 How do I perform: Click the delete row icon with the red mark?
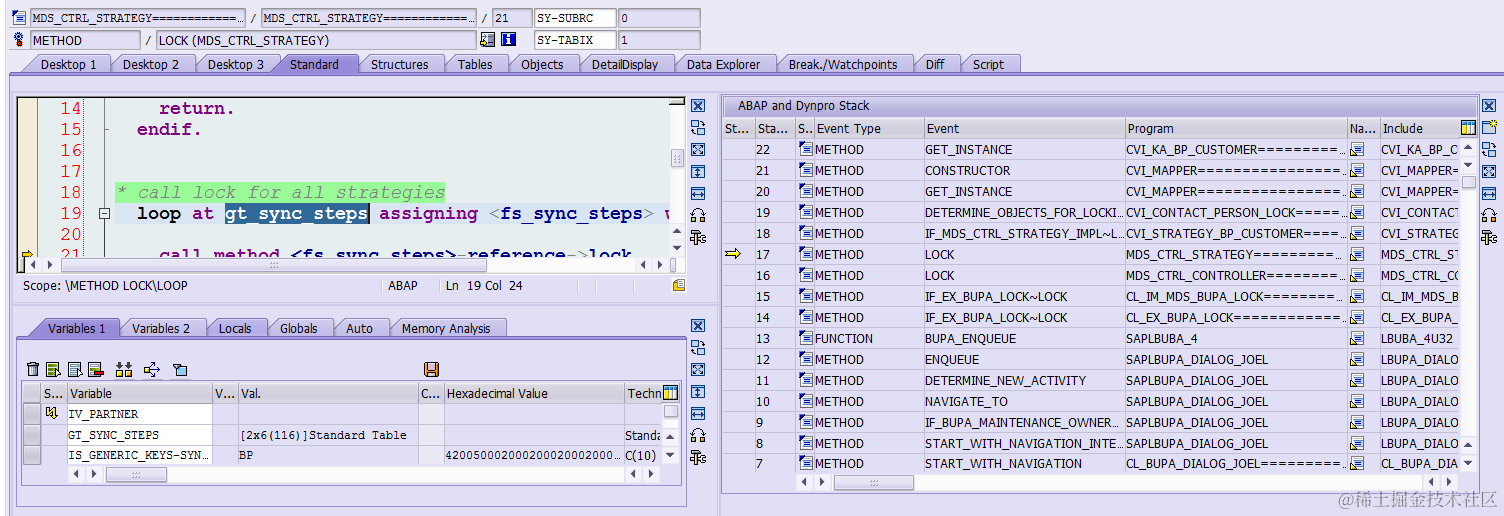(96, 370)
